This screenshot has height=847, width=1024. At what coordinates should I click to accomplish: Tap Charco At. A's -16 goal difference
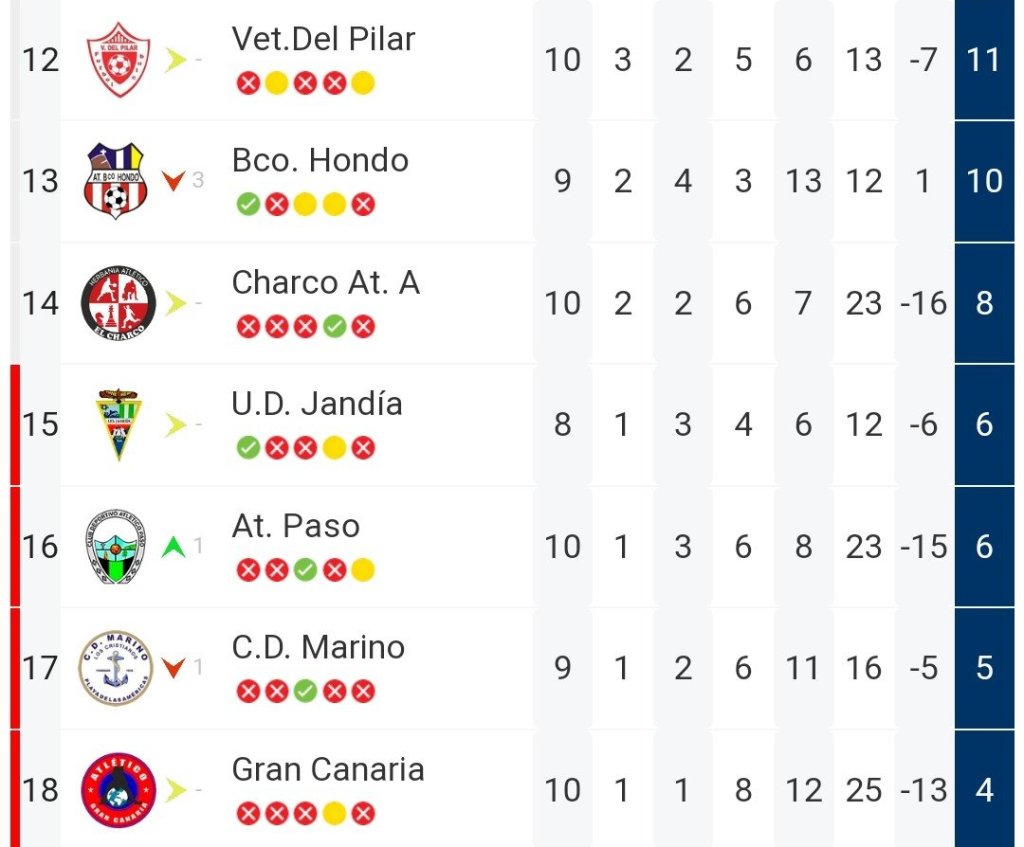click(x=923, y=303)
